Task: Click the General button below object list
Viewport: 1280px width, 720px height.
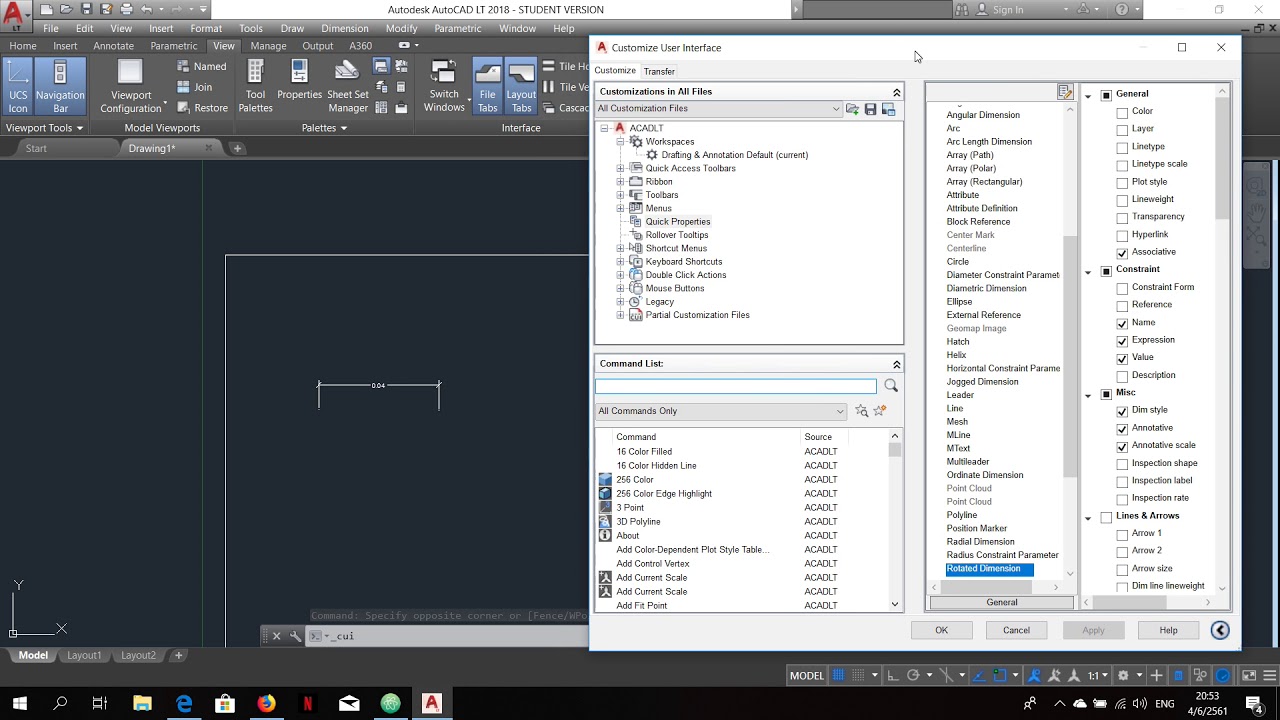Action: pyautogui.click(x=1002, y=602)
